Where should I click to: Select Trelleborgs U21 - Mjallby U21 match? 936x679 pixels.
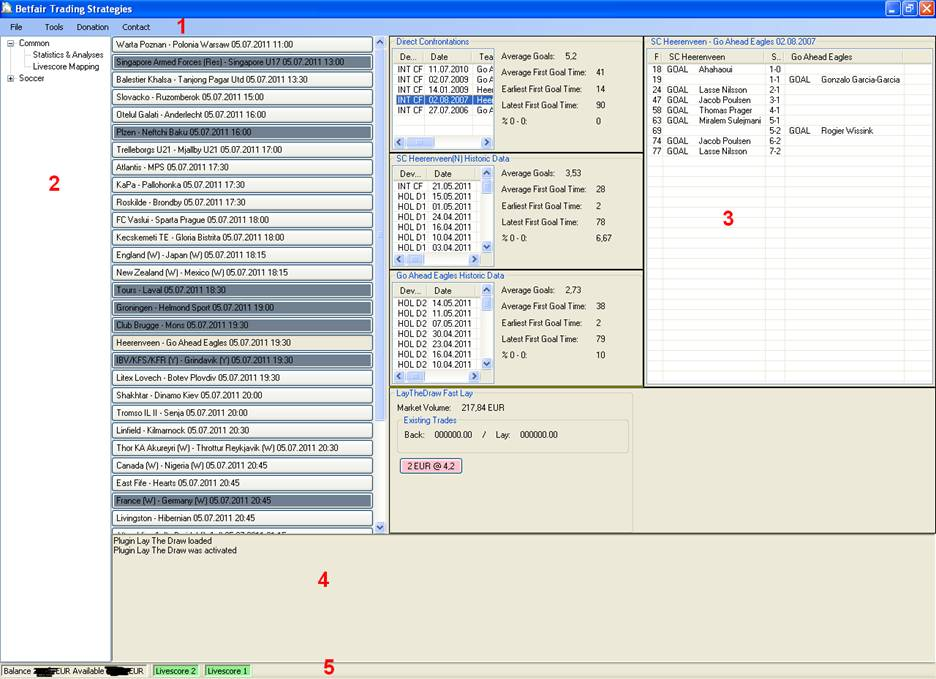(242, 150)
